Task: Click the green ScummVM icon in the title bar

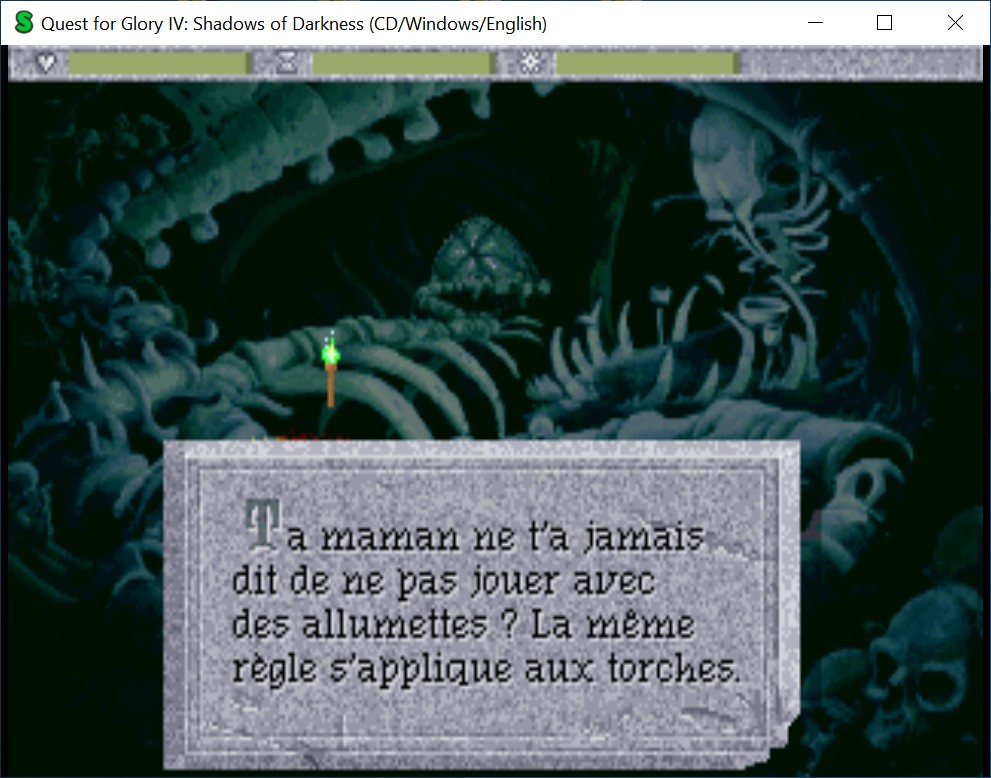Action: click(x=23, y=23)
